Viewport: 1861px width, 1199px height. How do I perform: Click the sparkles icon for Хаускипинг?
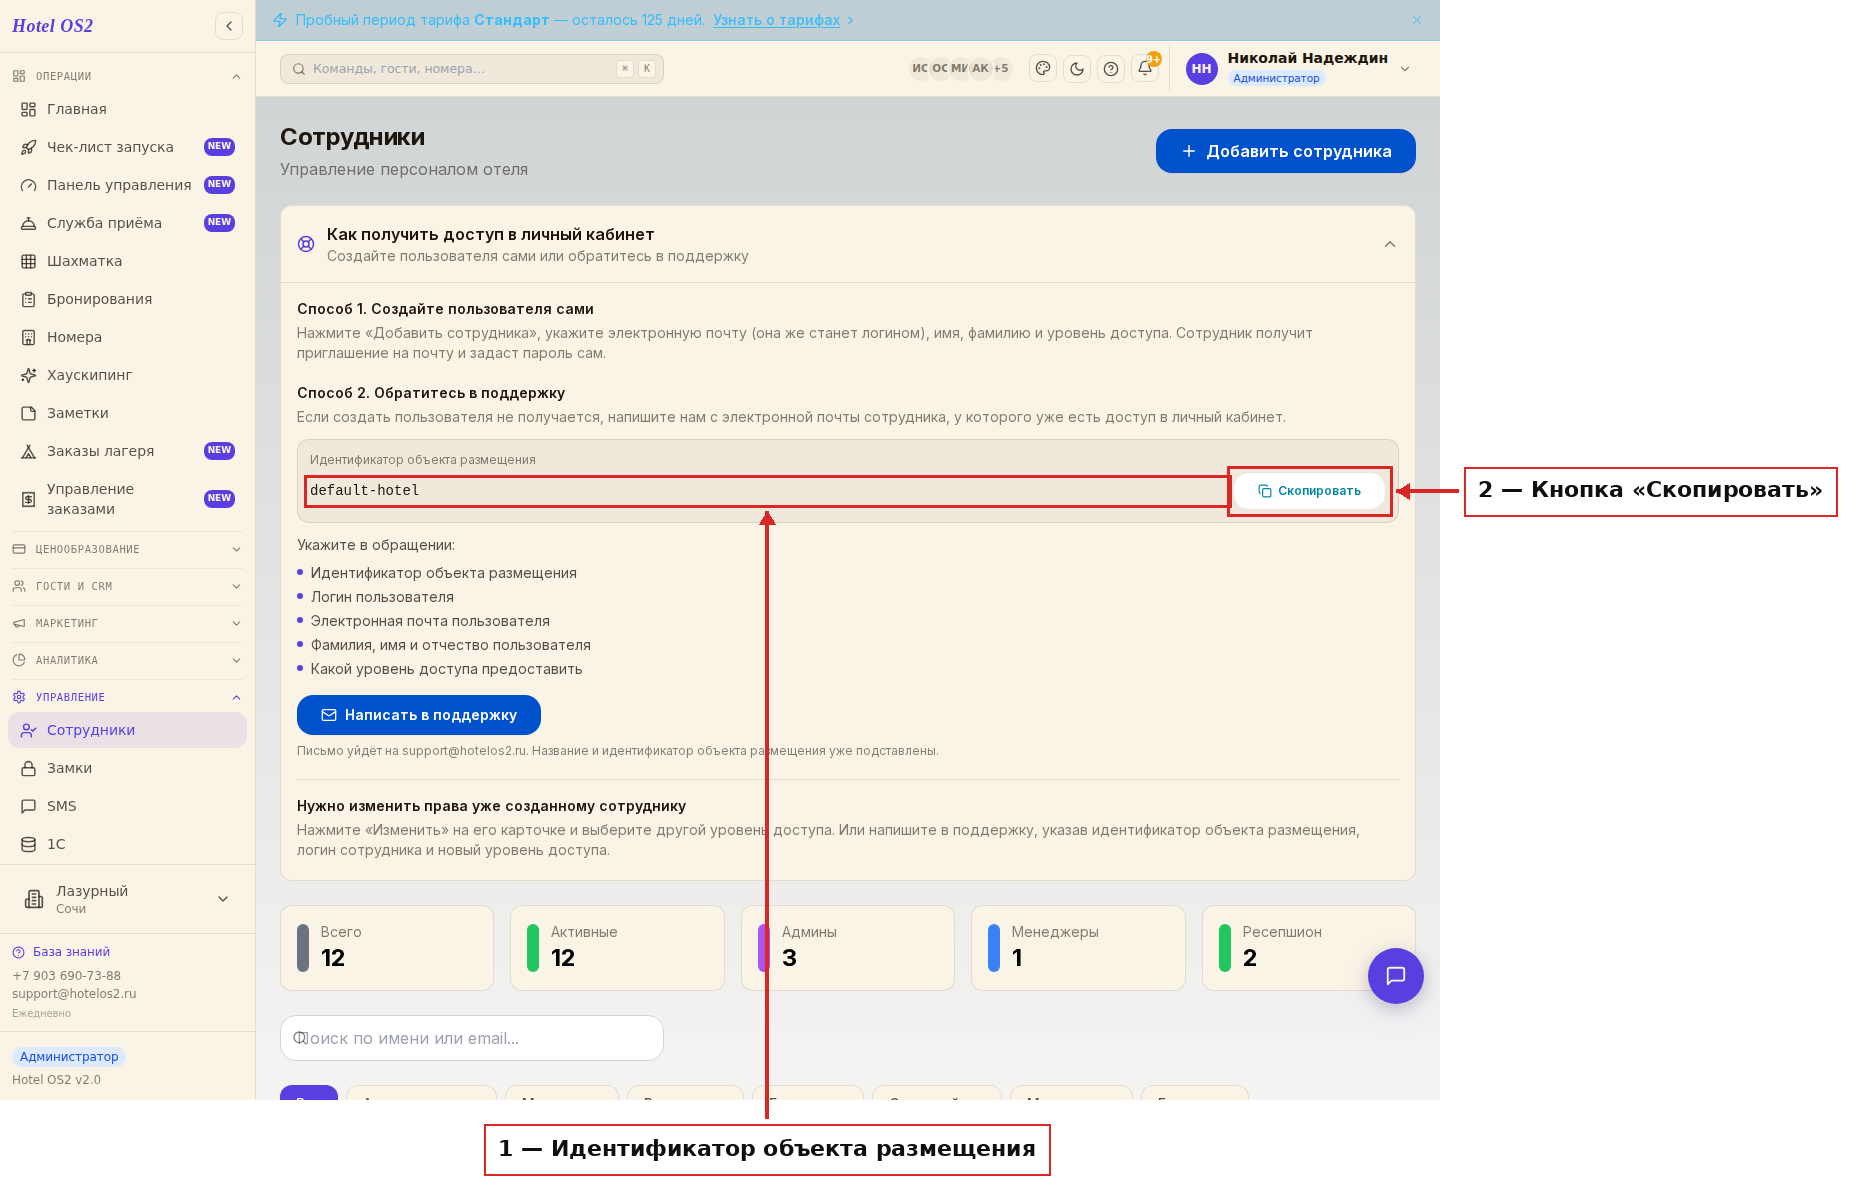29,375
